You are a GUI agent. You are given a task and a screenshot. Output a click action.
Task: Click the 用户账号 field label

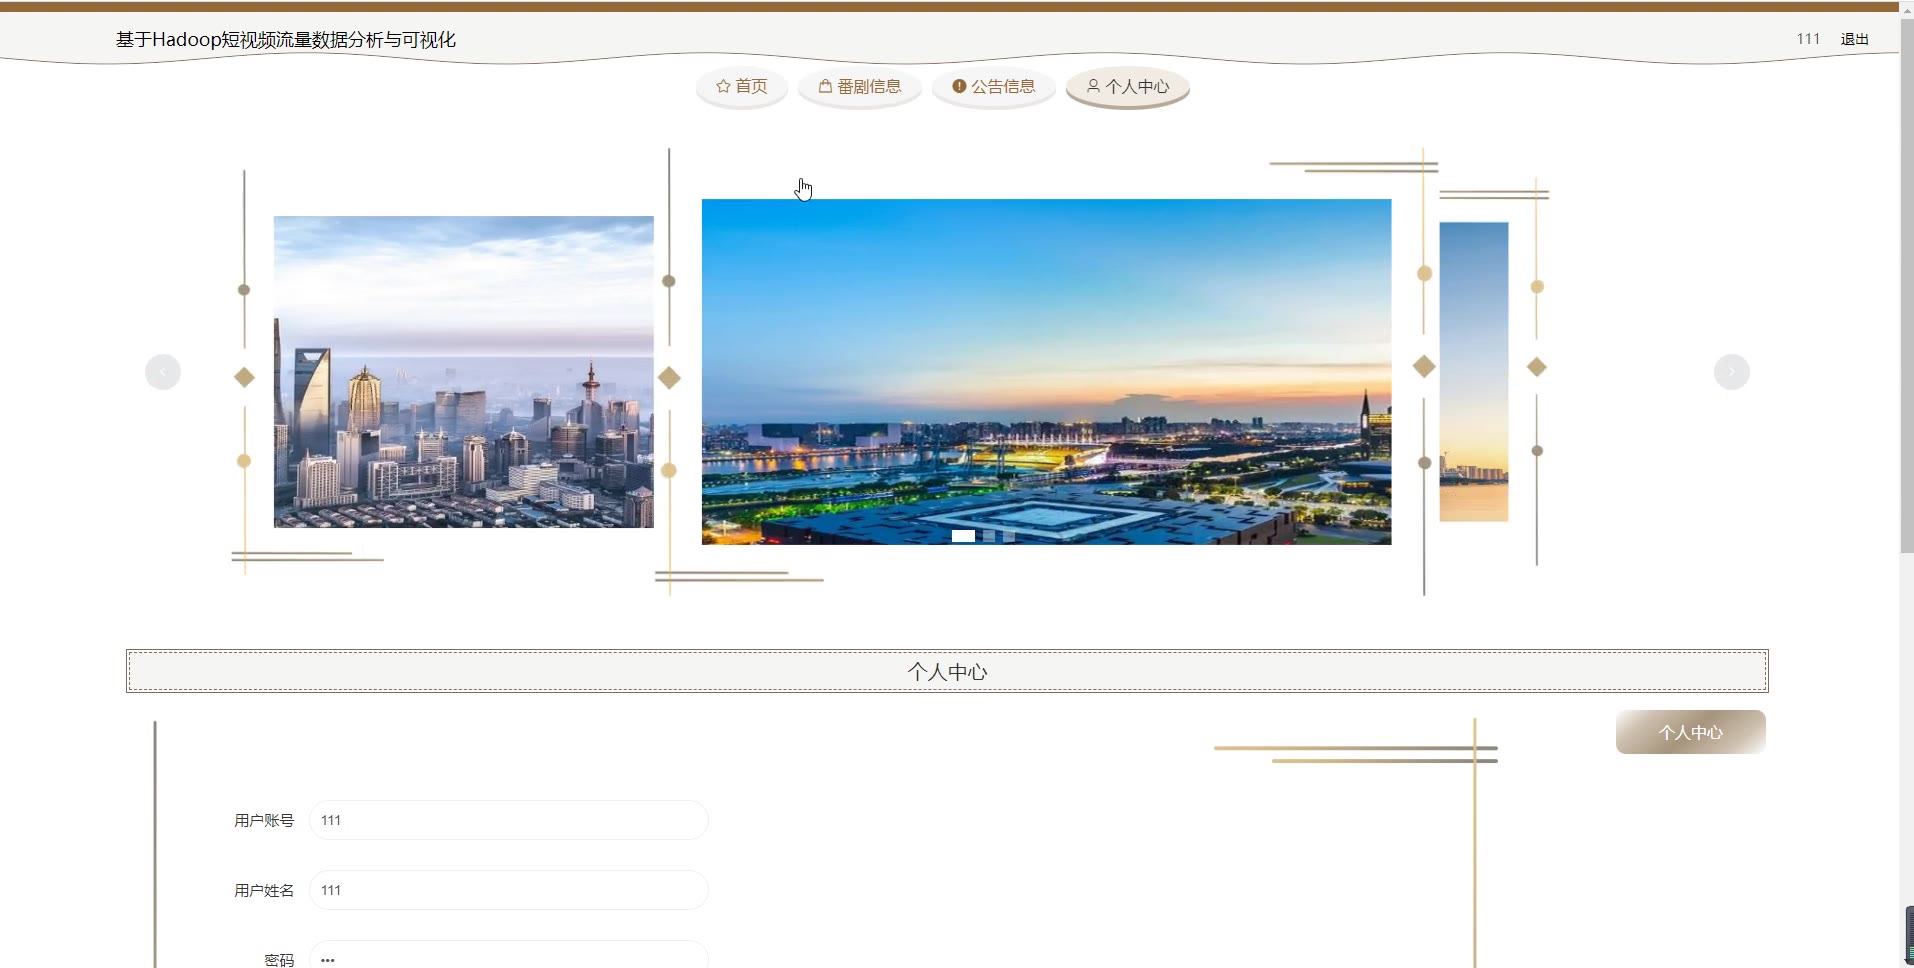click(x=264, y=821)
